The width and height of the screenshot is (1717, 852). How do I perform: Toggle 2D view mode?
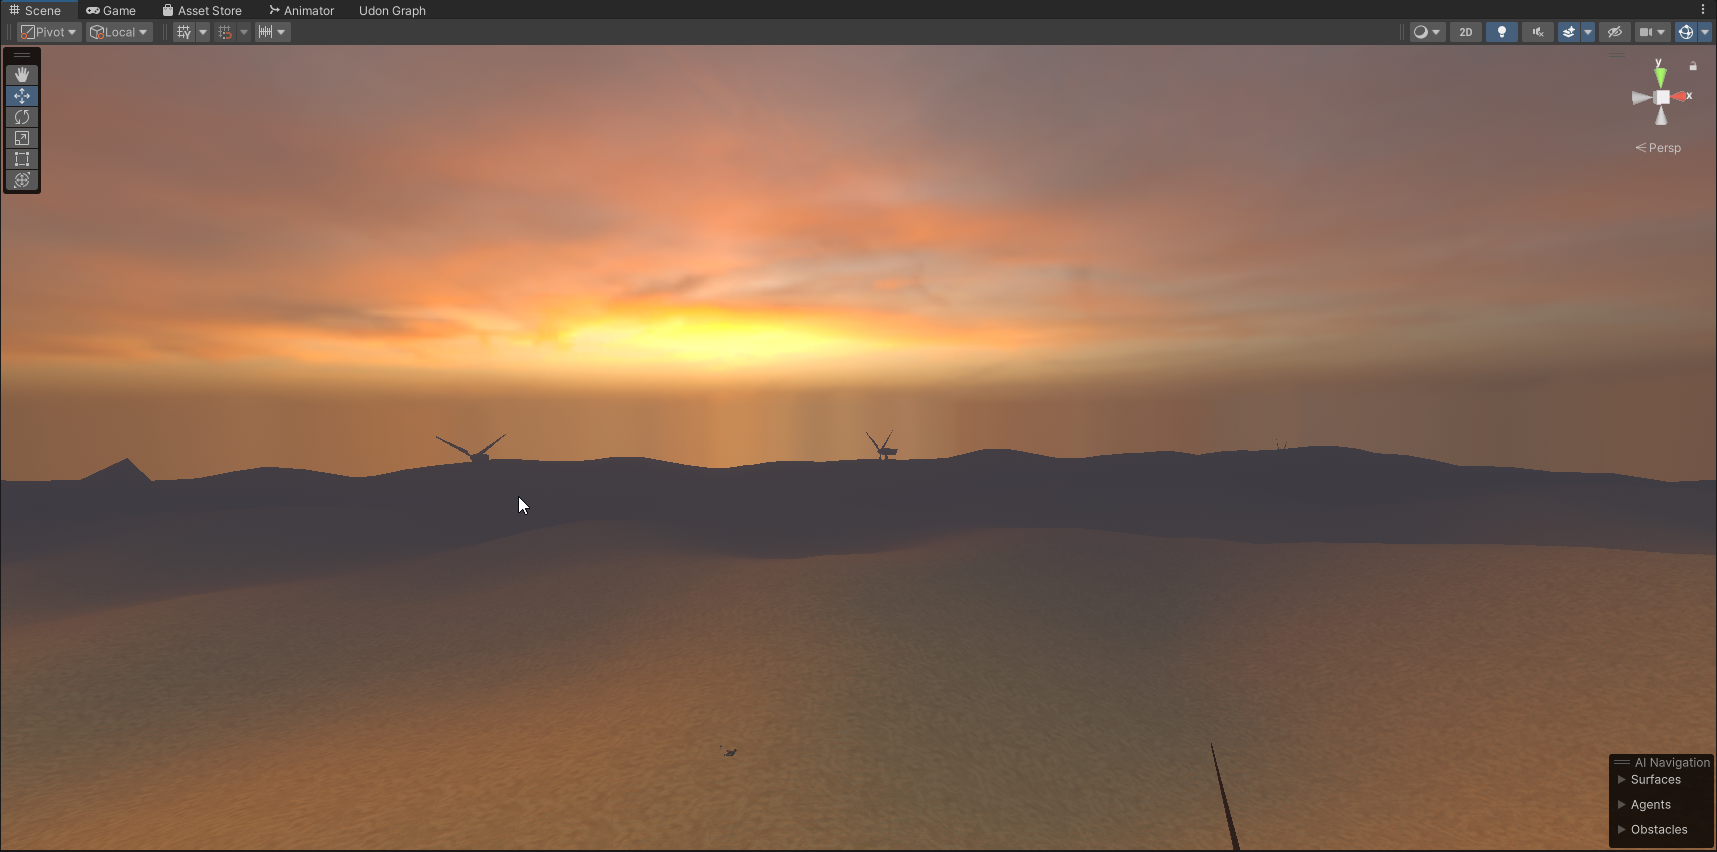click(1465, 32)
